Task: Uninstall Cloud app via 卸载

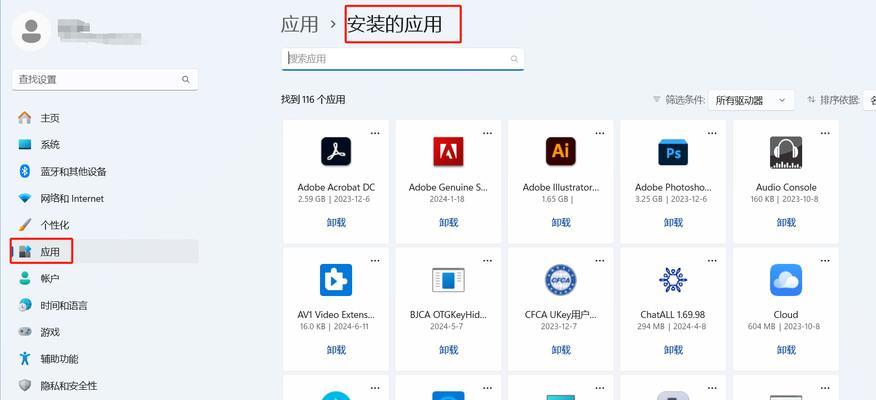Action: tap(785, 350)
